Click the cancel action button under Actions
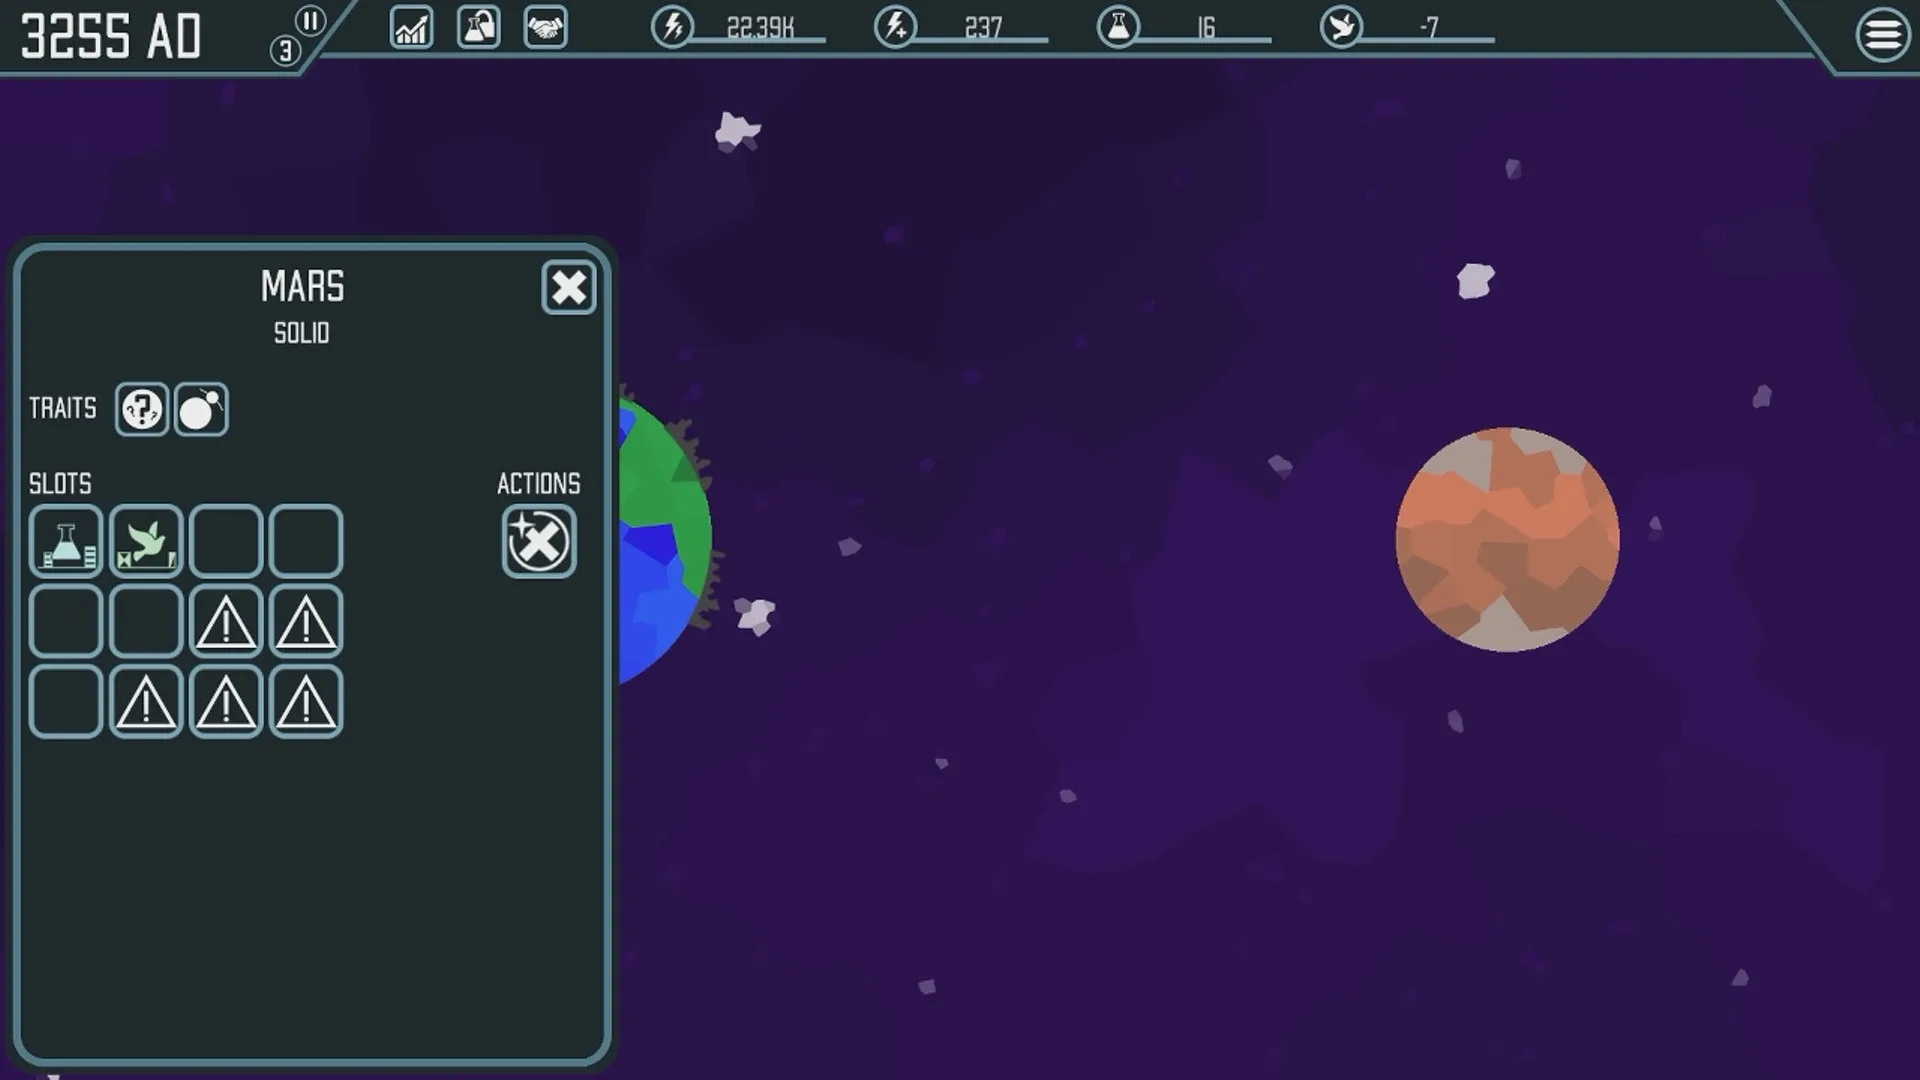This screenshot has height=1080, width=1920. [539, 542]
